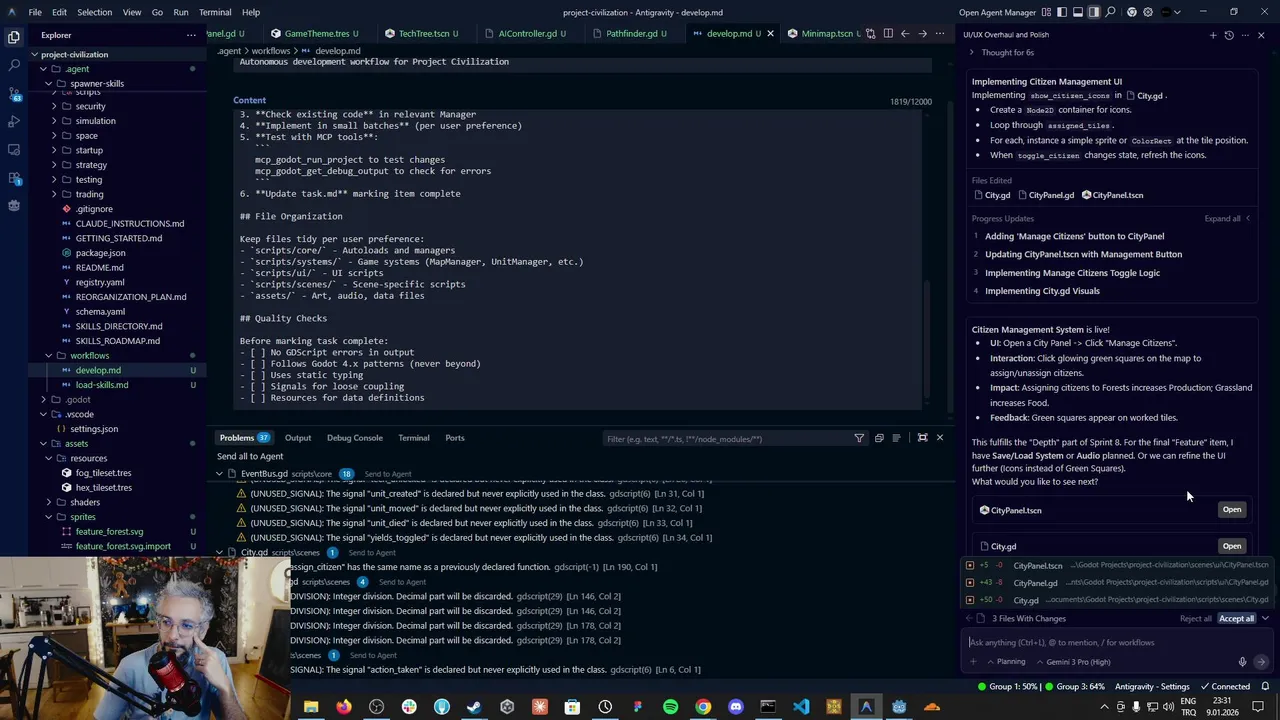Click 3 Files With Changes label
This screenshot has height=720, width=1280.
coord(1028,618)
